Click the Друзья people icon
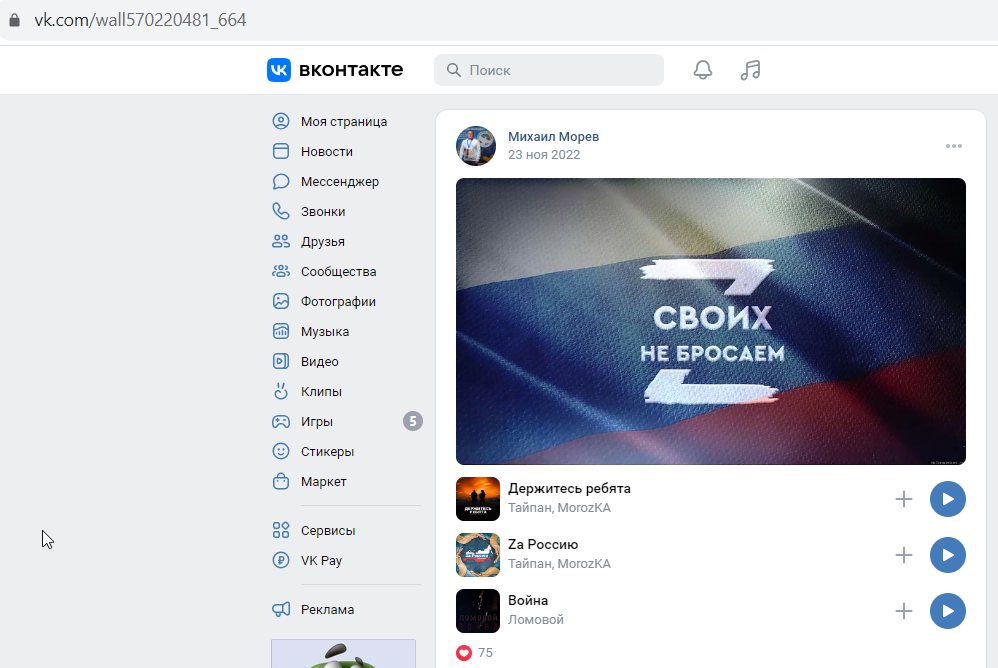This screenshot has height=668, width=998. click(281, 241)
